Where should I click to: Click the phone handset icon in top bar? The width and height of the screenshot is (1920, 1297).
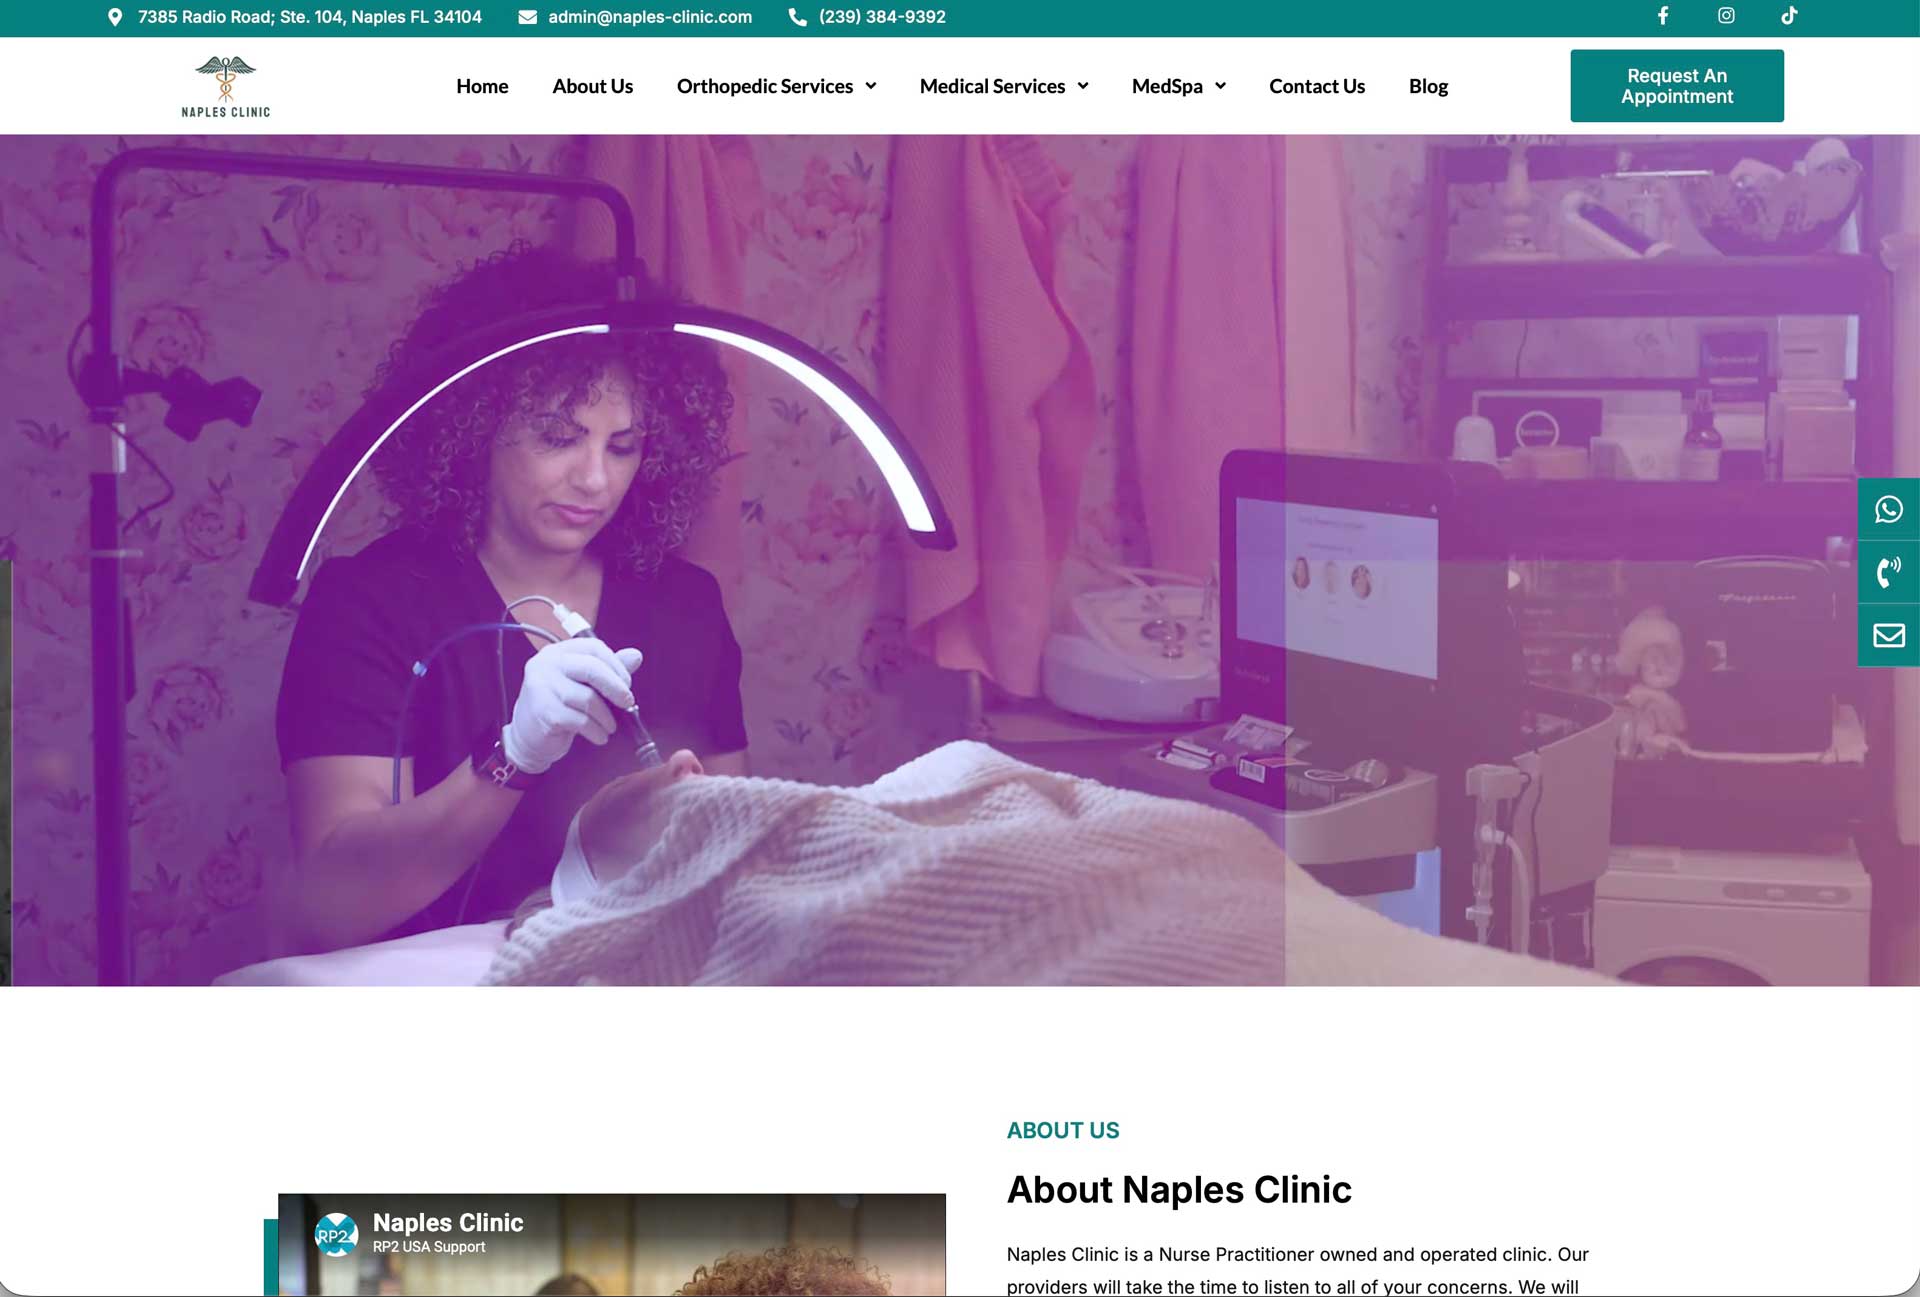click(x=797, y=17)
